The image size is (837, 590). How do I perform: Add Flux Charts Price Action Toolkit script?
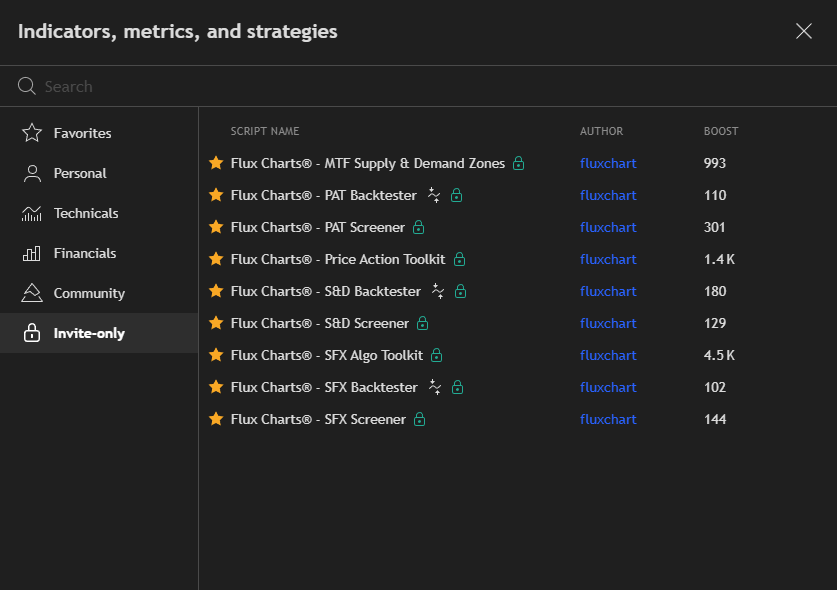[338, 259]
